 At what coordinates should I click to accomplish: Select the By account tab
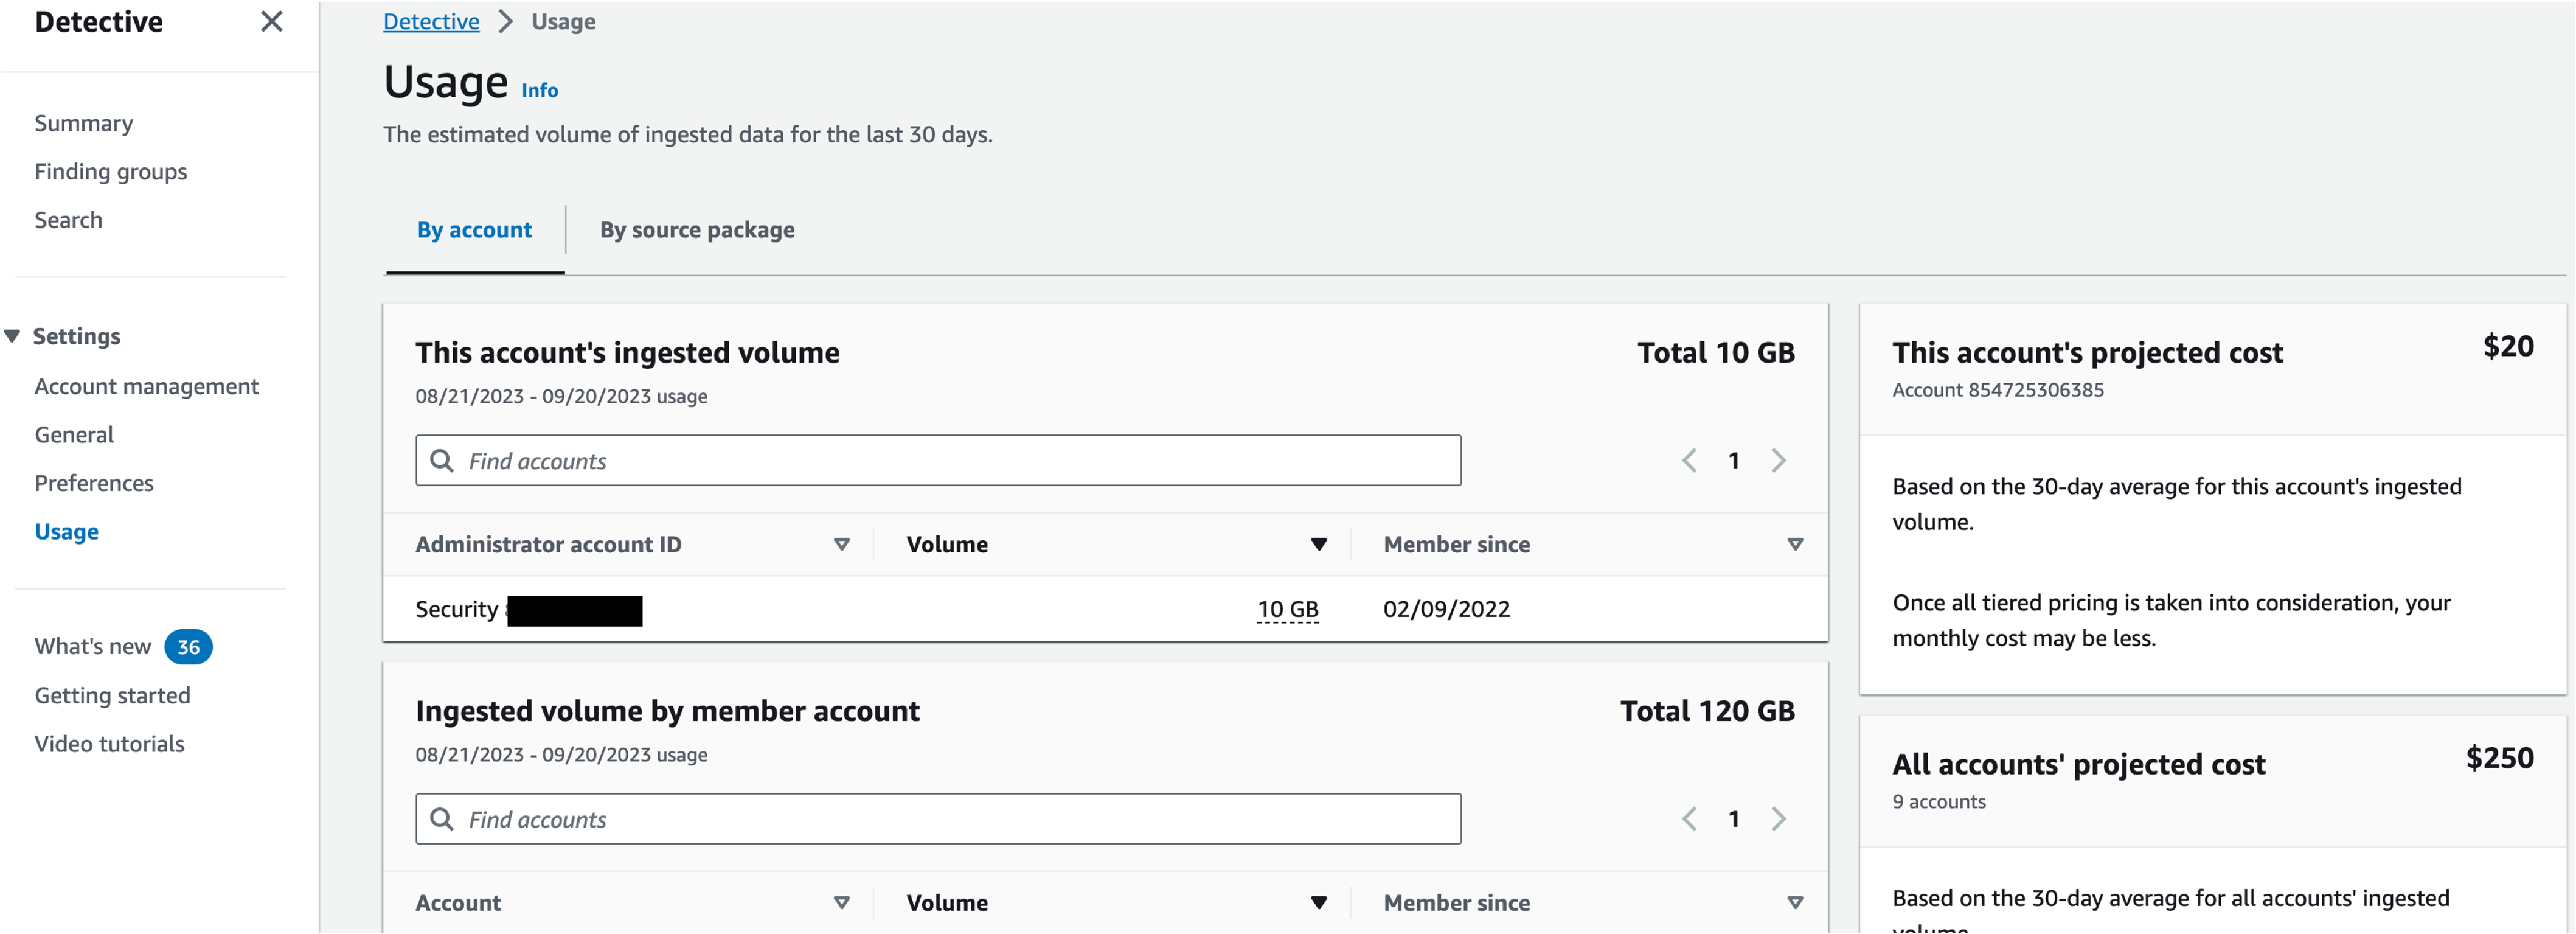coord(473,229)
